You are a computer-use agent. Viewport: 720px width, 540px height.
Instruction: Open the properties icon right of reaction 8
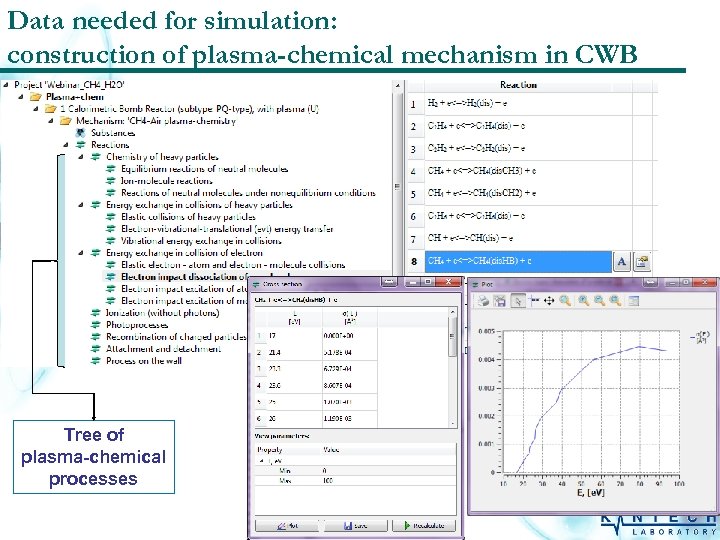[x=642, y=262]
